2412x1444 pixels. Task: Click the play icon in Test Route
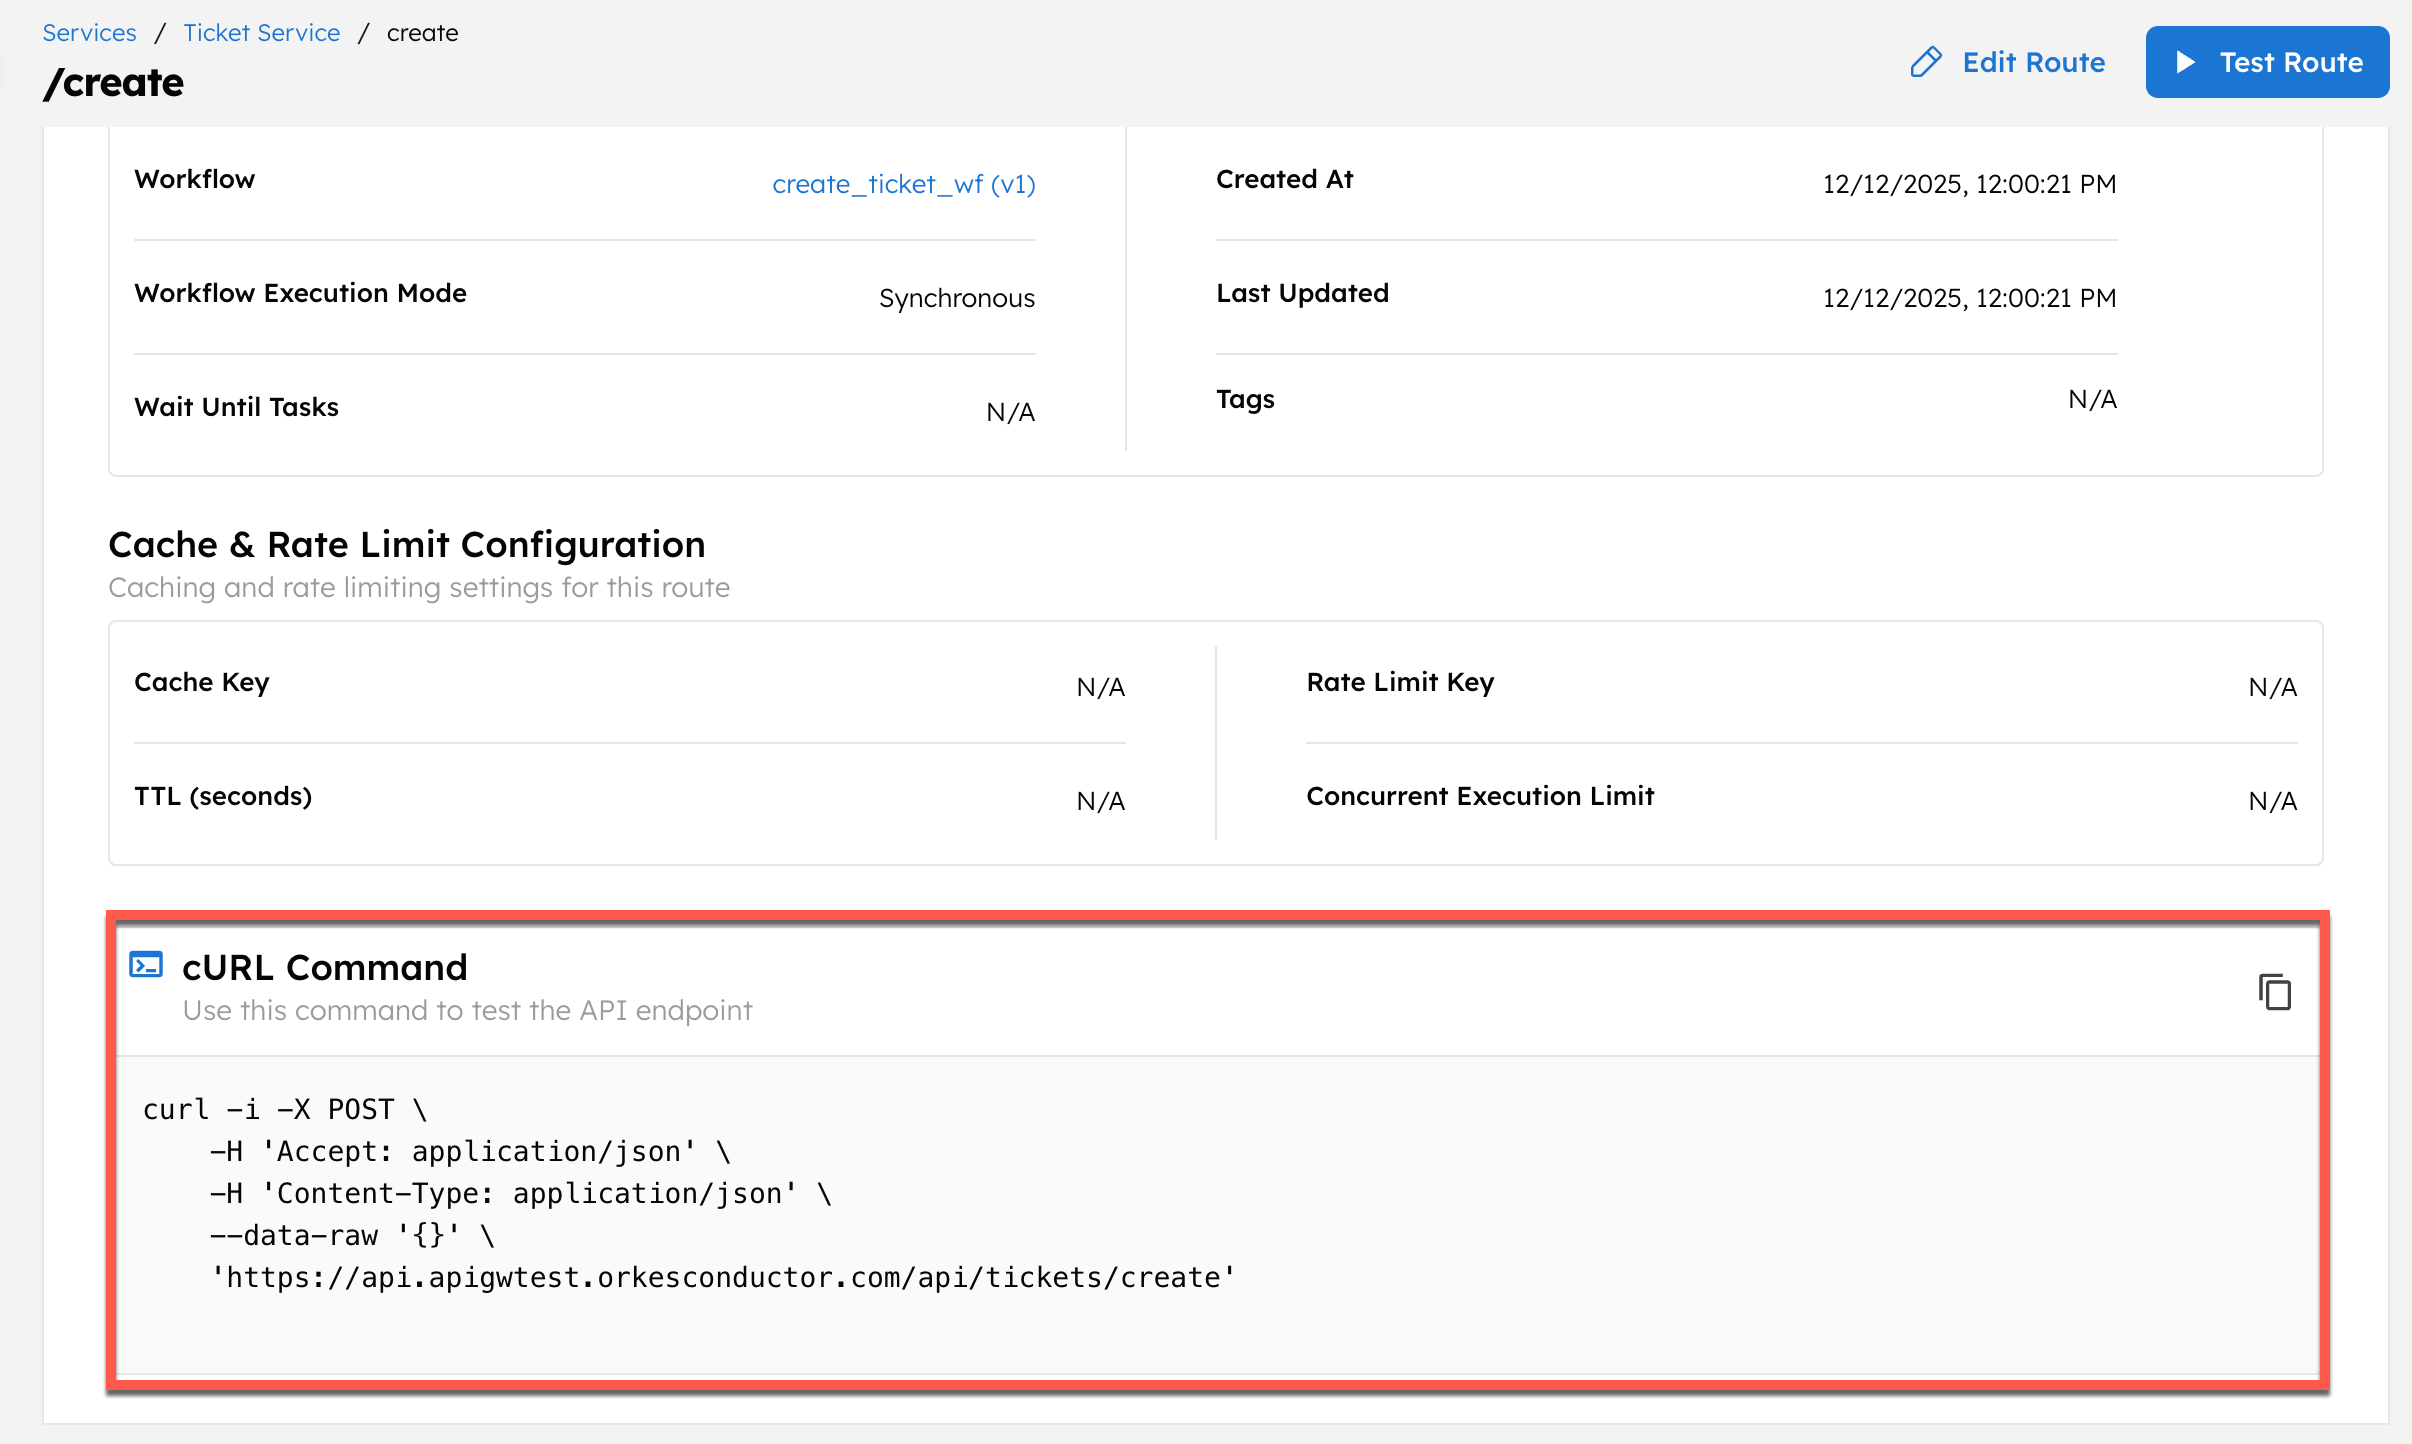2186,62
